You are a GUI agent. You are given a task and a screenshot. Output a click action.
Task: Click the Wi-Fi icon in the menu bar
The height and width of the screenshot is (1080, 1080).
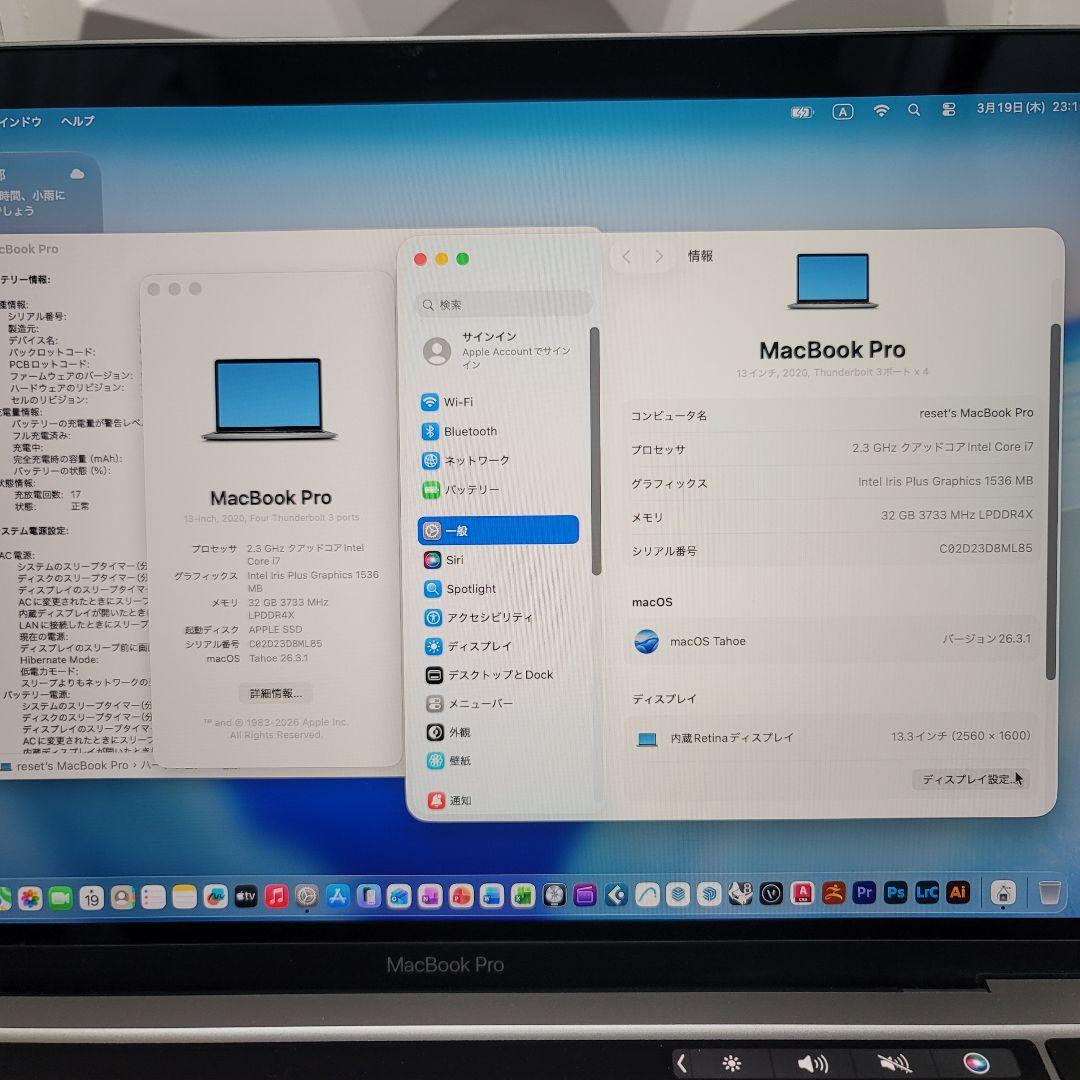(x=881, y=110)
